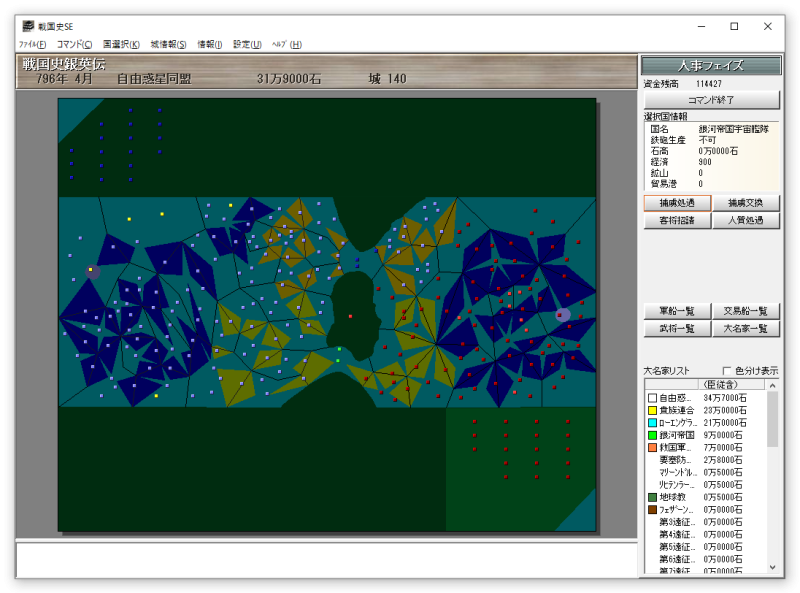The width and height of the screenshot is (800, 593).
Task: Click the 大名家リスト label
Action: [666, 370]
